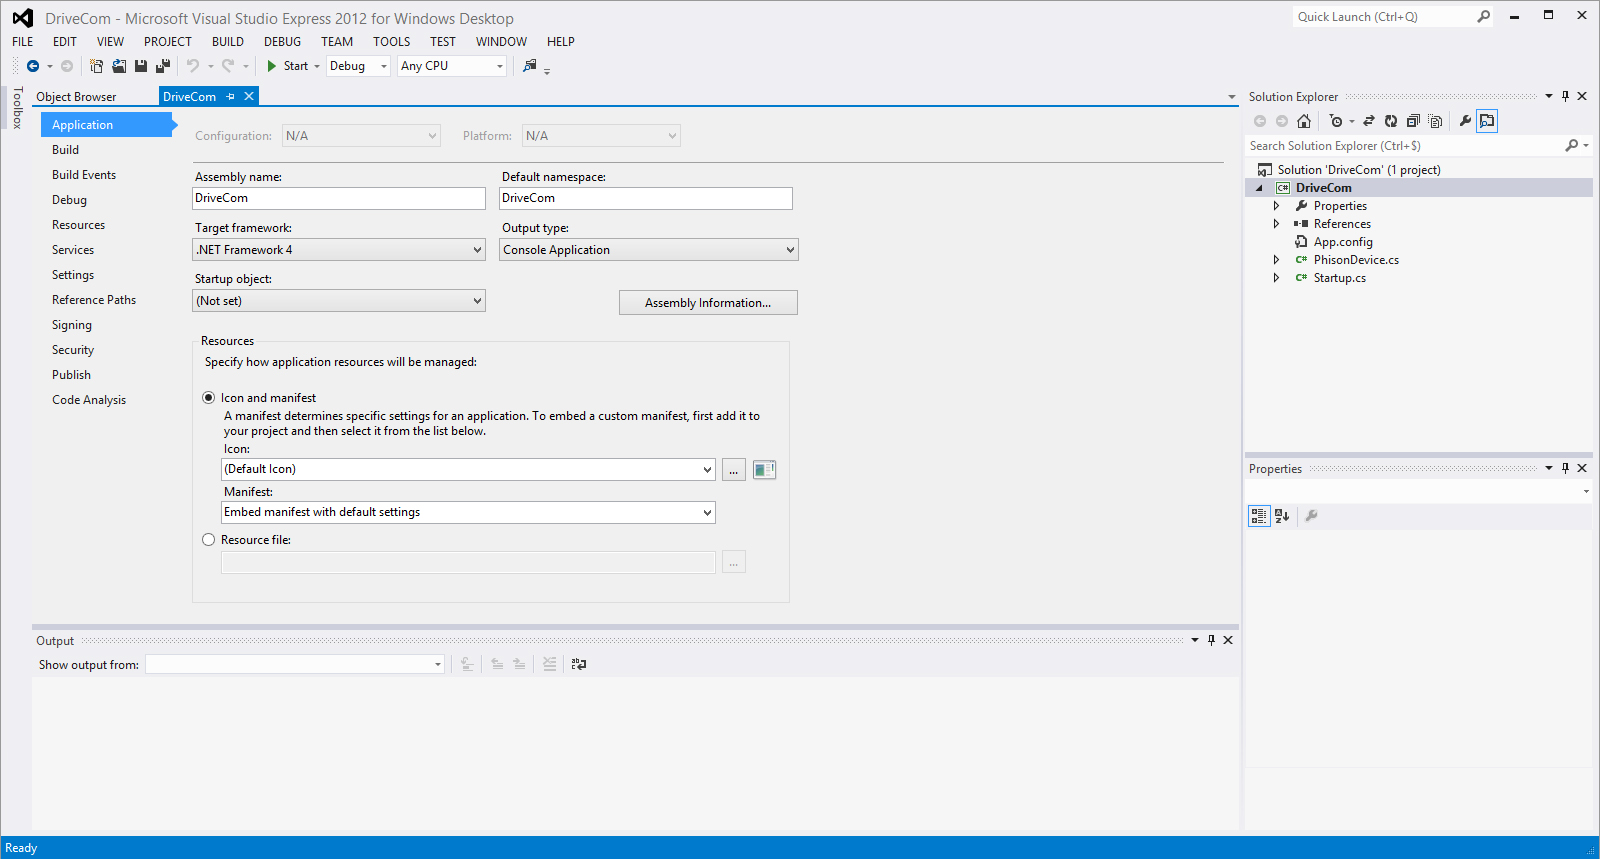The image size is (1600, 859).
Task: Click the pin icon on DriveCom tab
Action: click(x=230, y=97)
